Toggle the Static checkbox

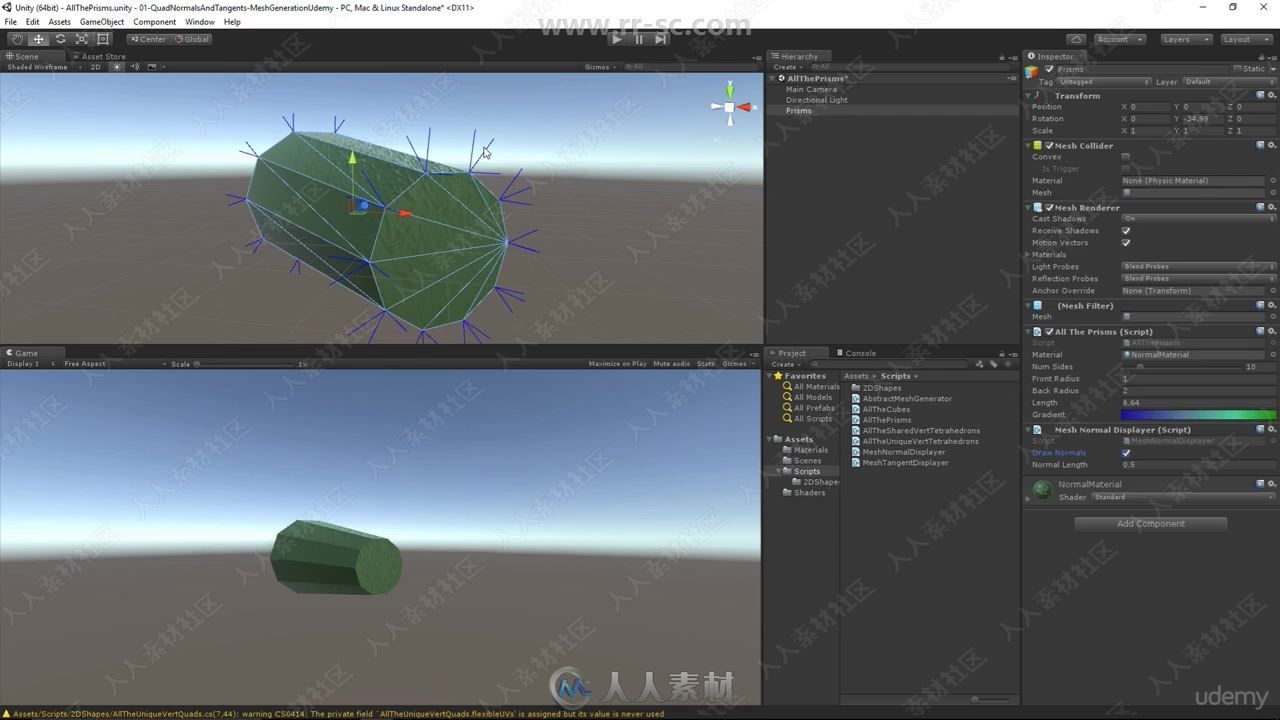tap(1238, 69)
